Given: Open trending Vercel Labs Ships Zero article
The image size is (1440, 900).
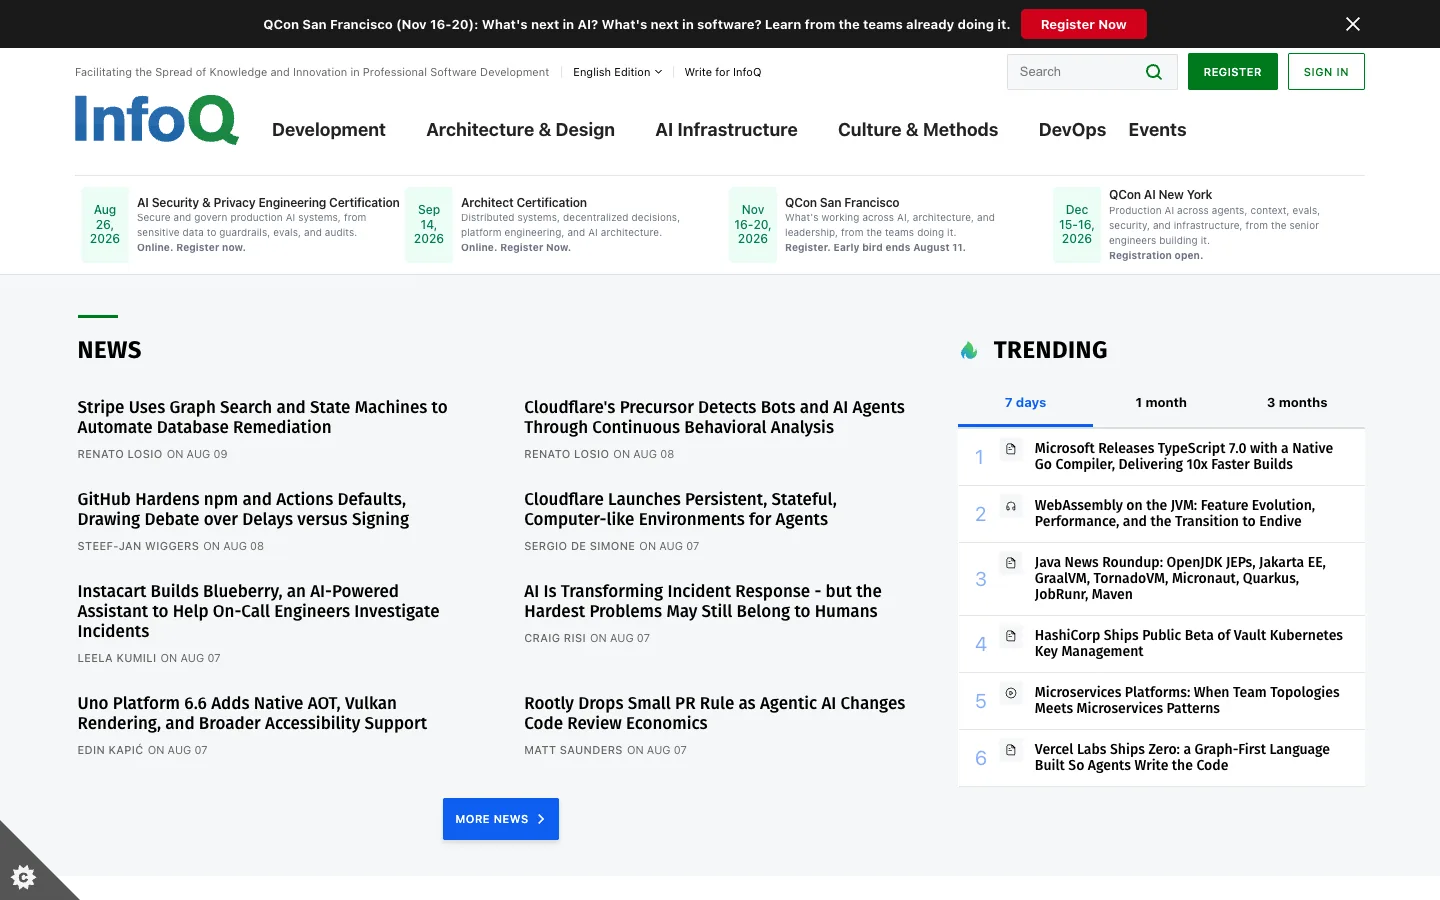Looking at the screenshot, I should [x=1182, y=757].
